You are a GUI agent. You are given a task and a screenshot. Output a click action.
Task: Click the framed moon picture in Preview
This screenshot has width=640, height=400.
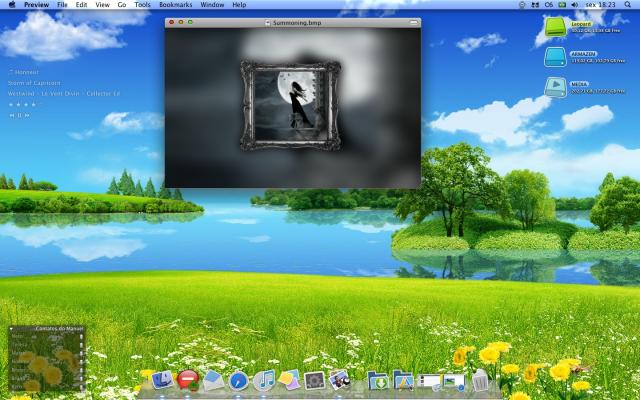(x=291, y=106)
